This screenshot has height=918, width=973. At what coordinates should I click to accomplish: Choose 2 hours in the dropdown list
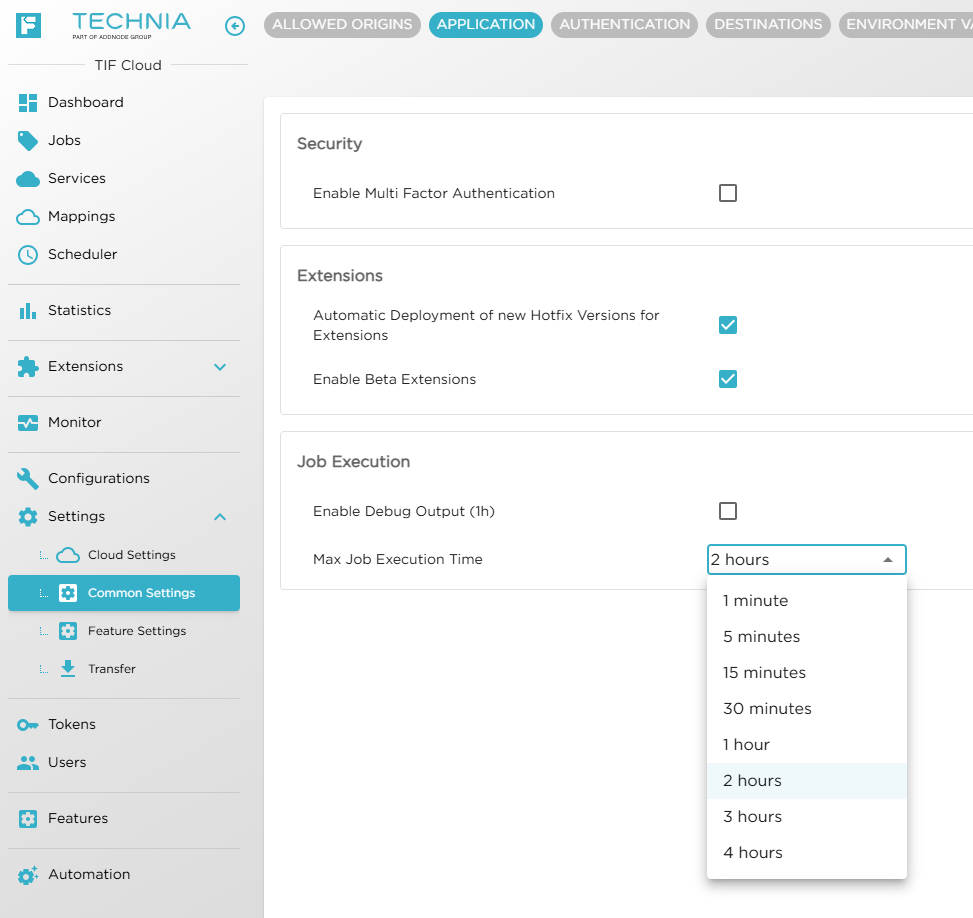click(x=806, y=781)
